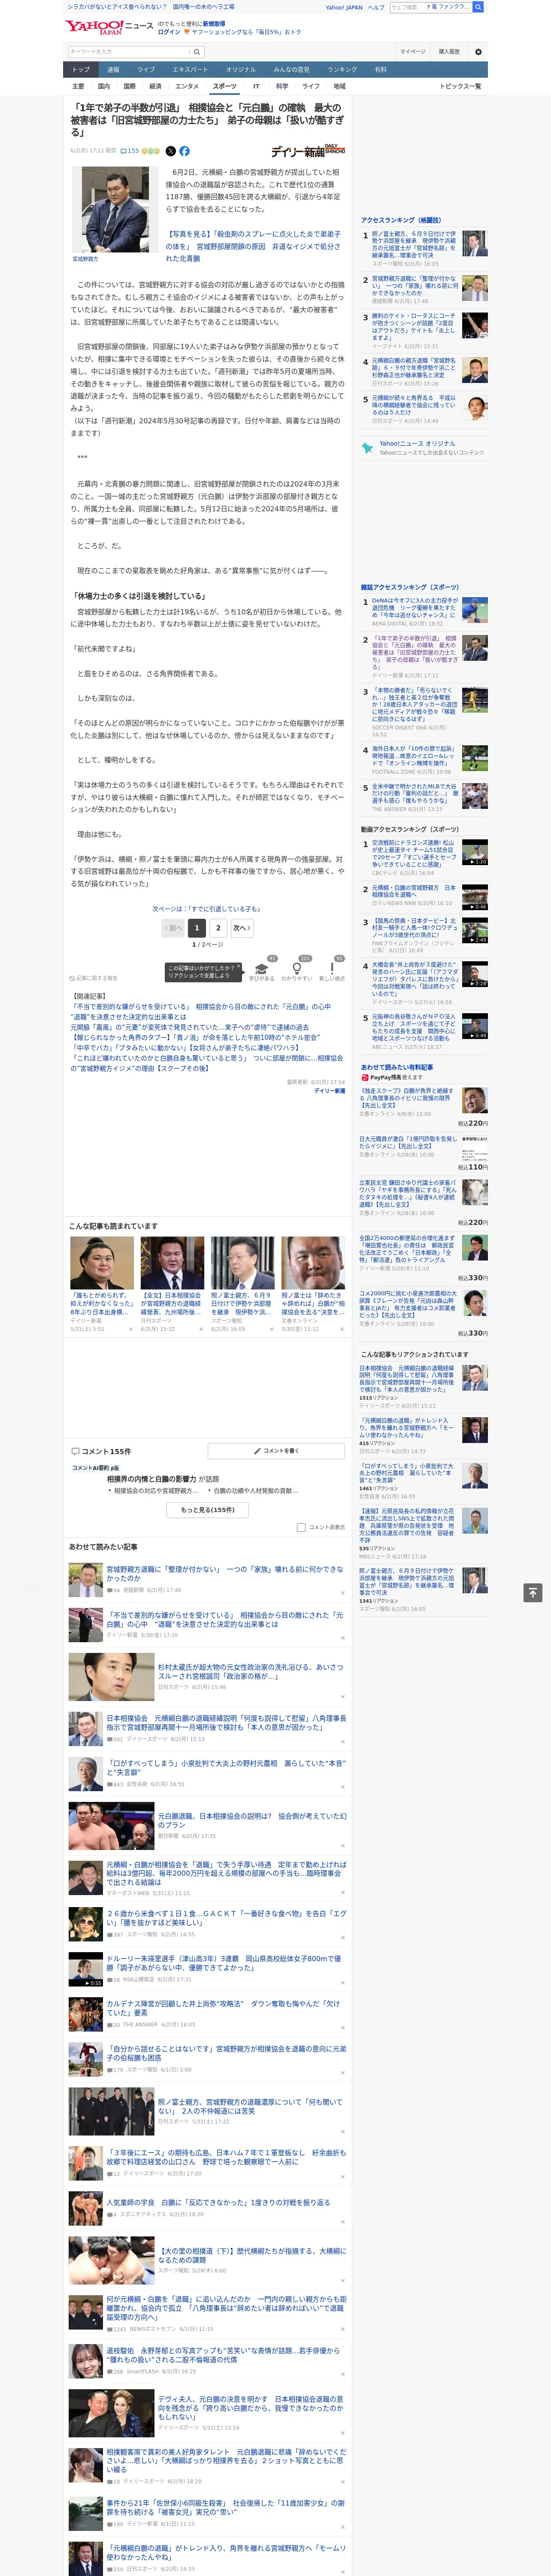Select the スポーツ category tab

224,86
